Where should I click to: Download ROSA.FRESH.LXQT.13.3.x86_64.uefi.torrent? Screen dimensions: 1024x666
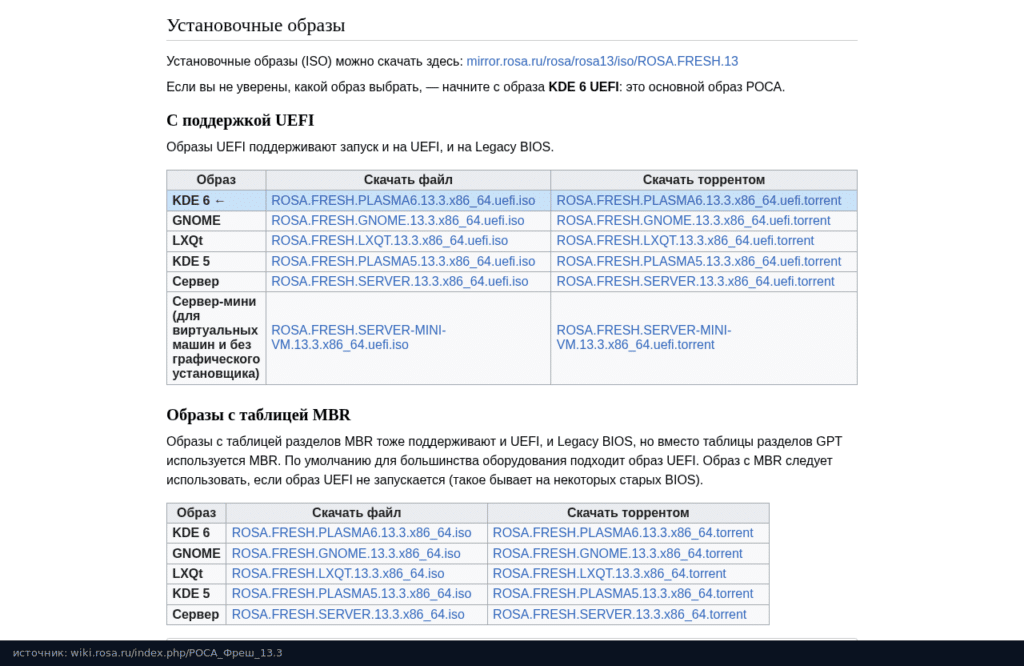pyautogui.click(x=685, y=241)
